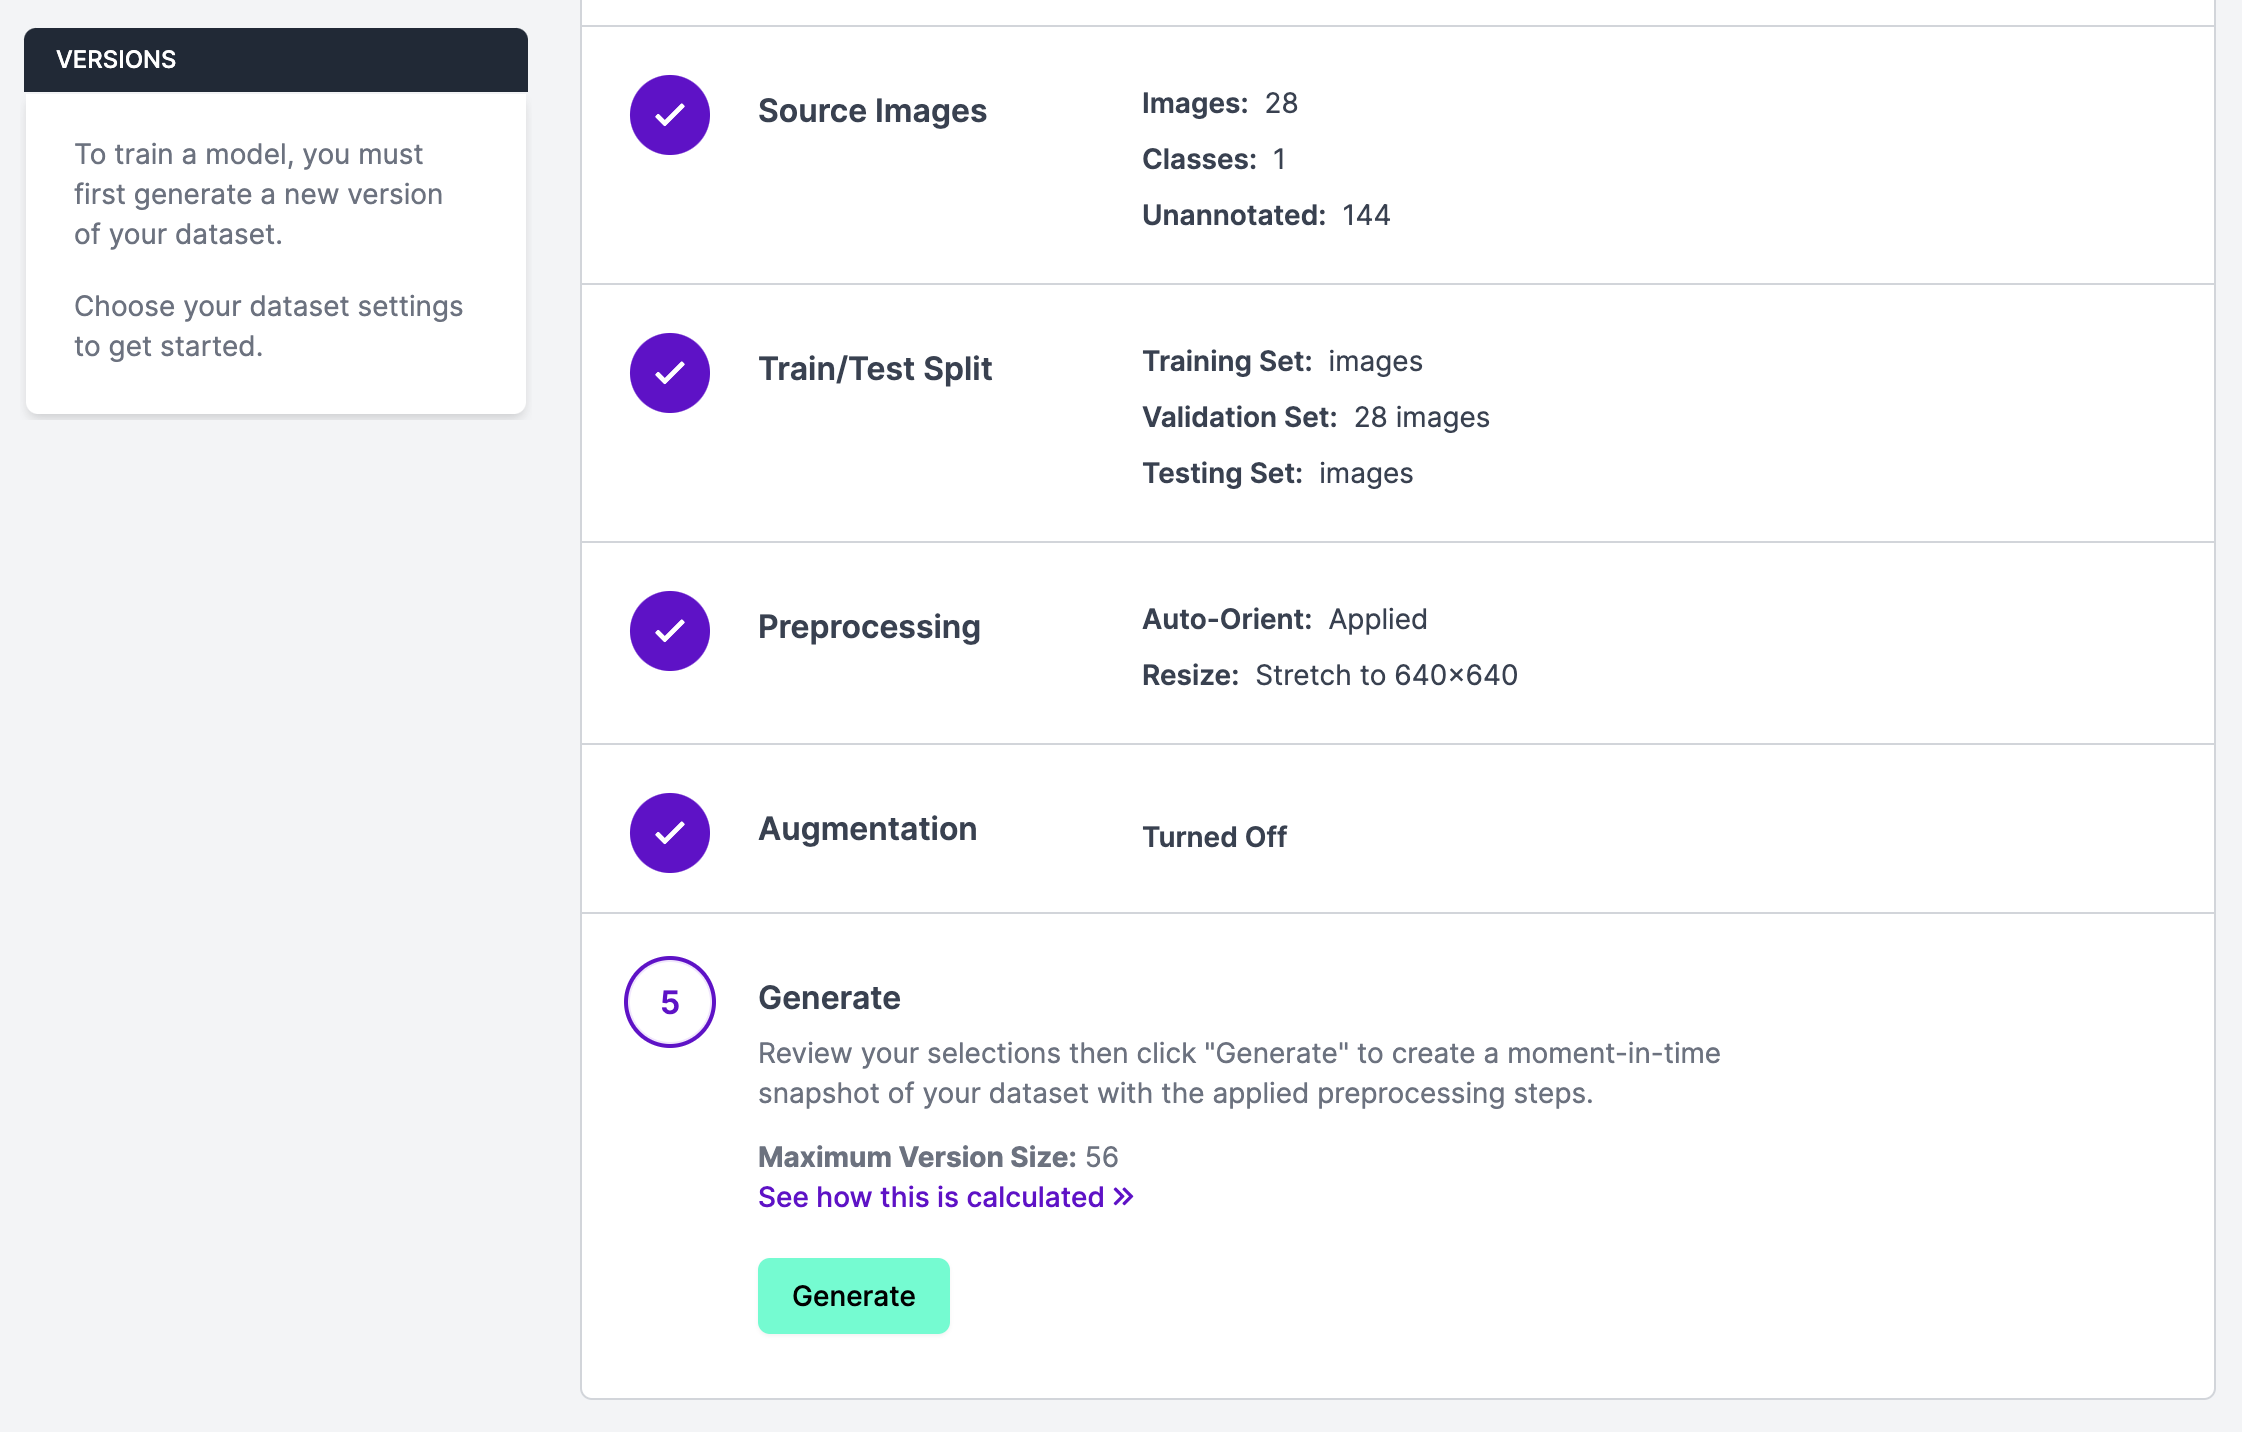
Task: Expand the Source Images section heading
Action: click(872, 111)
